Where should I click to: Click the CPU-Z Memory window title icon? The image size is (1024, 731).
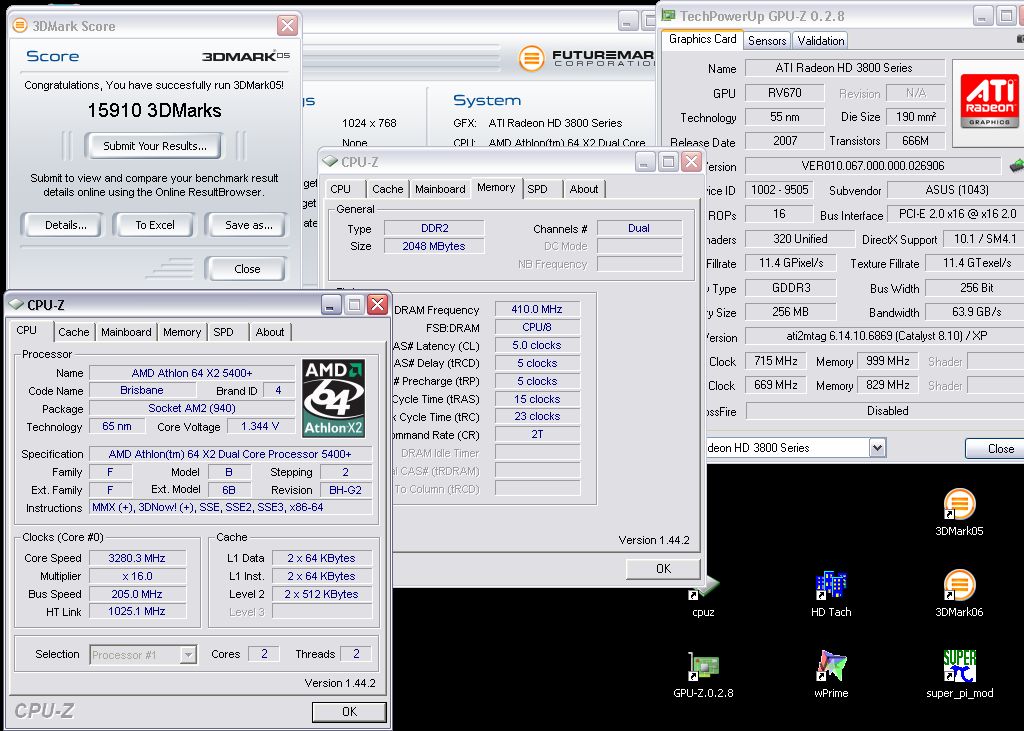[x=330, y=161]
